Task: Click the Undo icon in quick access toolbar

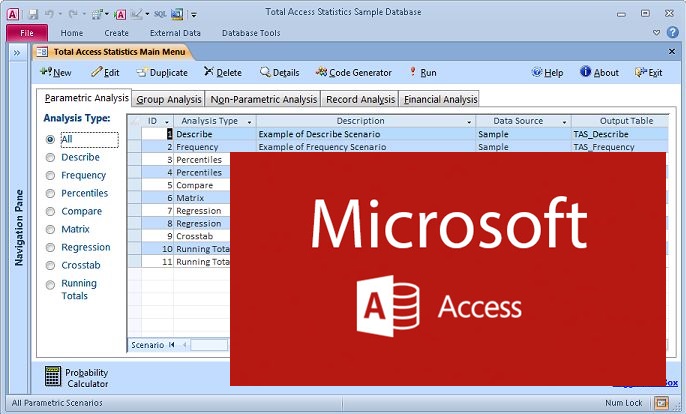Action: point(49,14)
